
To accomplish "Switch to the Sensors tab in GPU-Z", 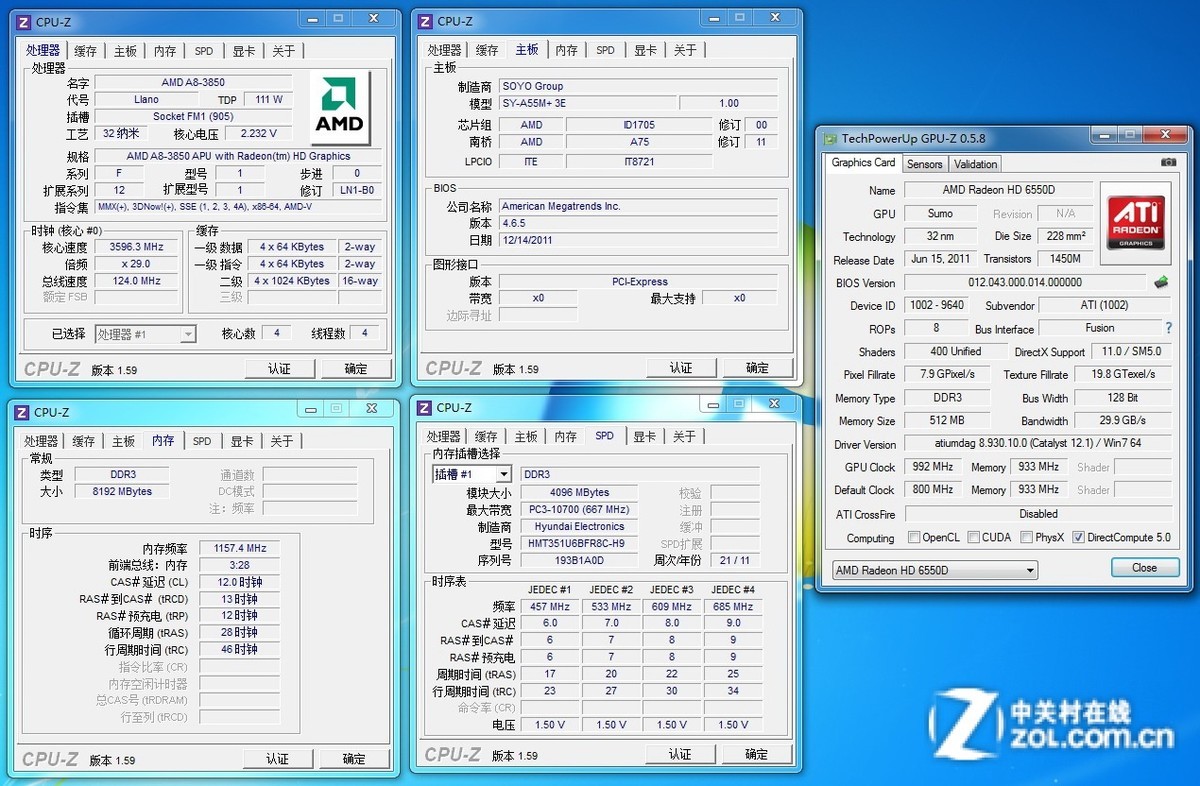I will coord(924,164).
